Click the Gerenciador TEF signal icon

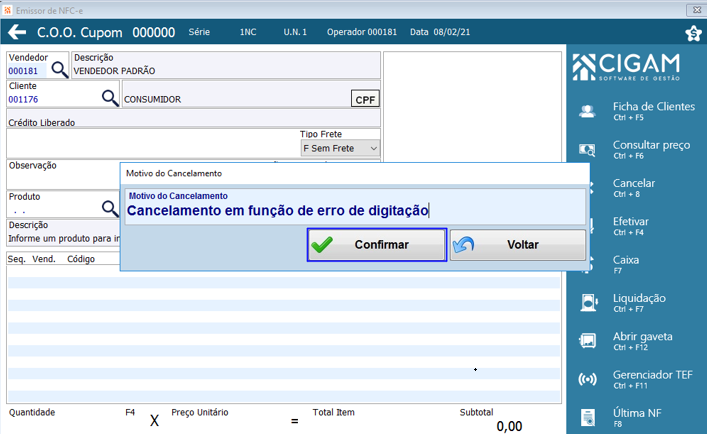[588, 379]
